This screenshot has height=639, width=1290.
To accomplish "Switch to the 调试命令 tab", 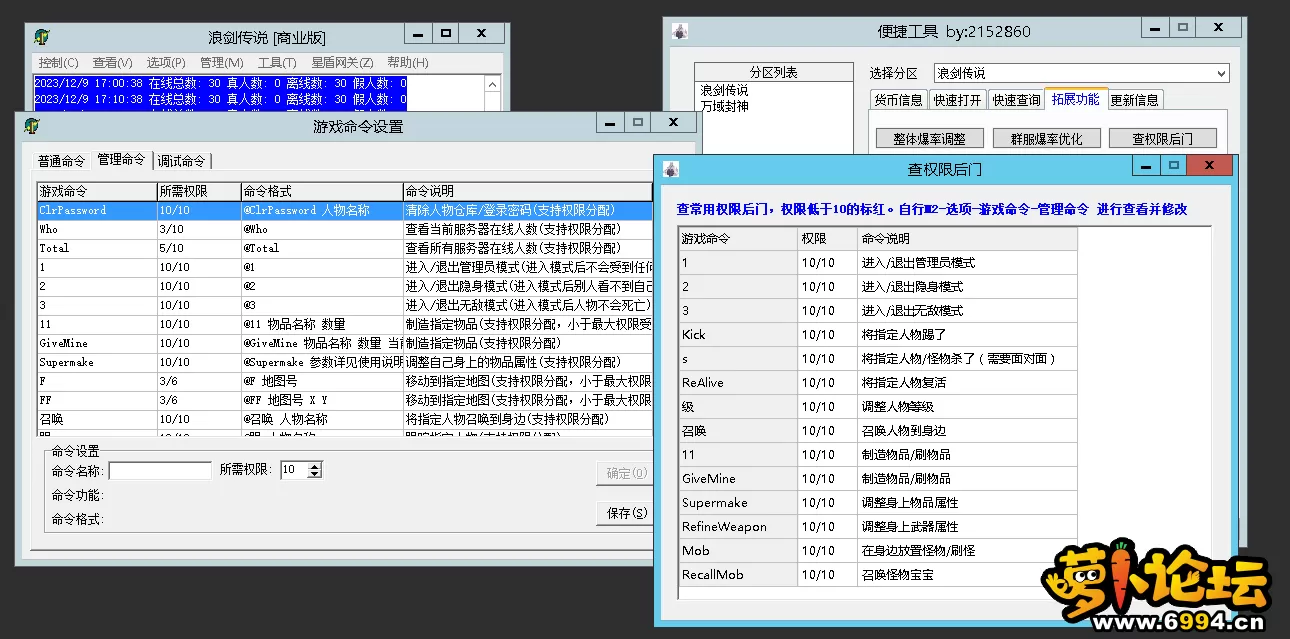I will 181,161.
